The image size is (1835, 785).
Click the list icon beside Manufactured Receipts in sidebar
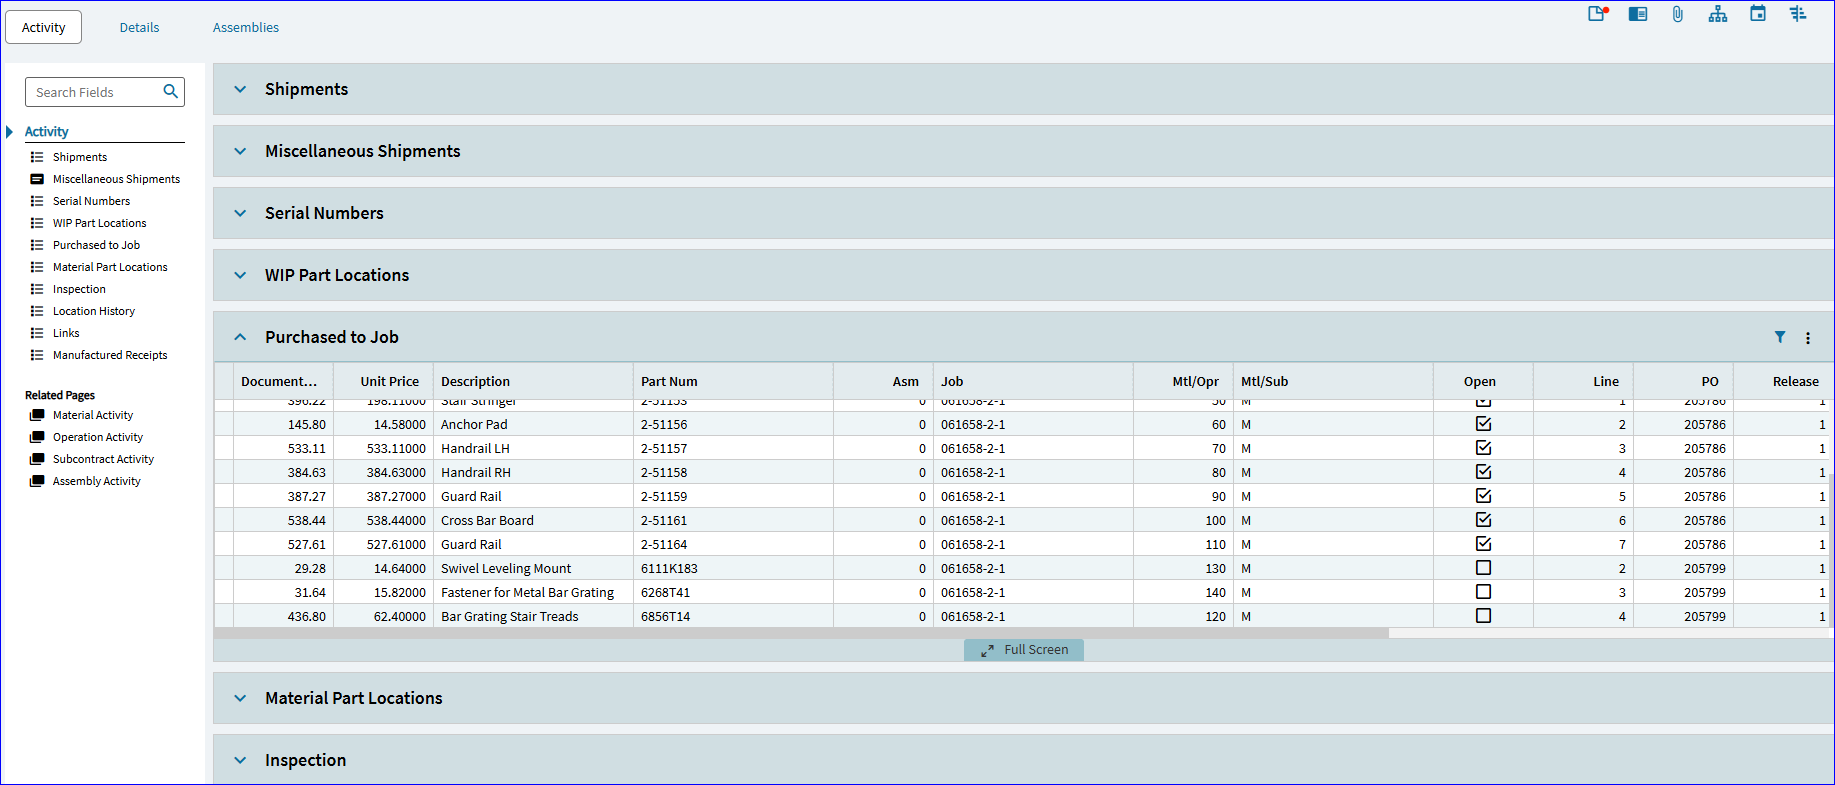click(37, 355)
